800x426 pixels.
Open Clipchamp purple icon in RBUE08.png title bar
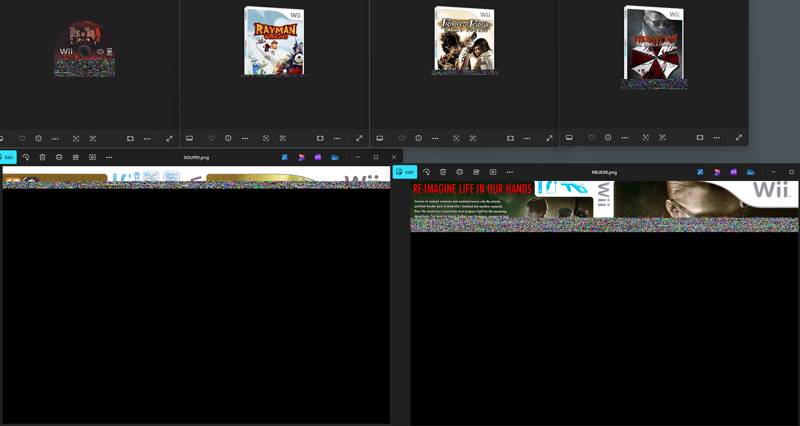point(734,172)
